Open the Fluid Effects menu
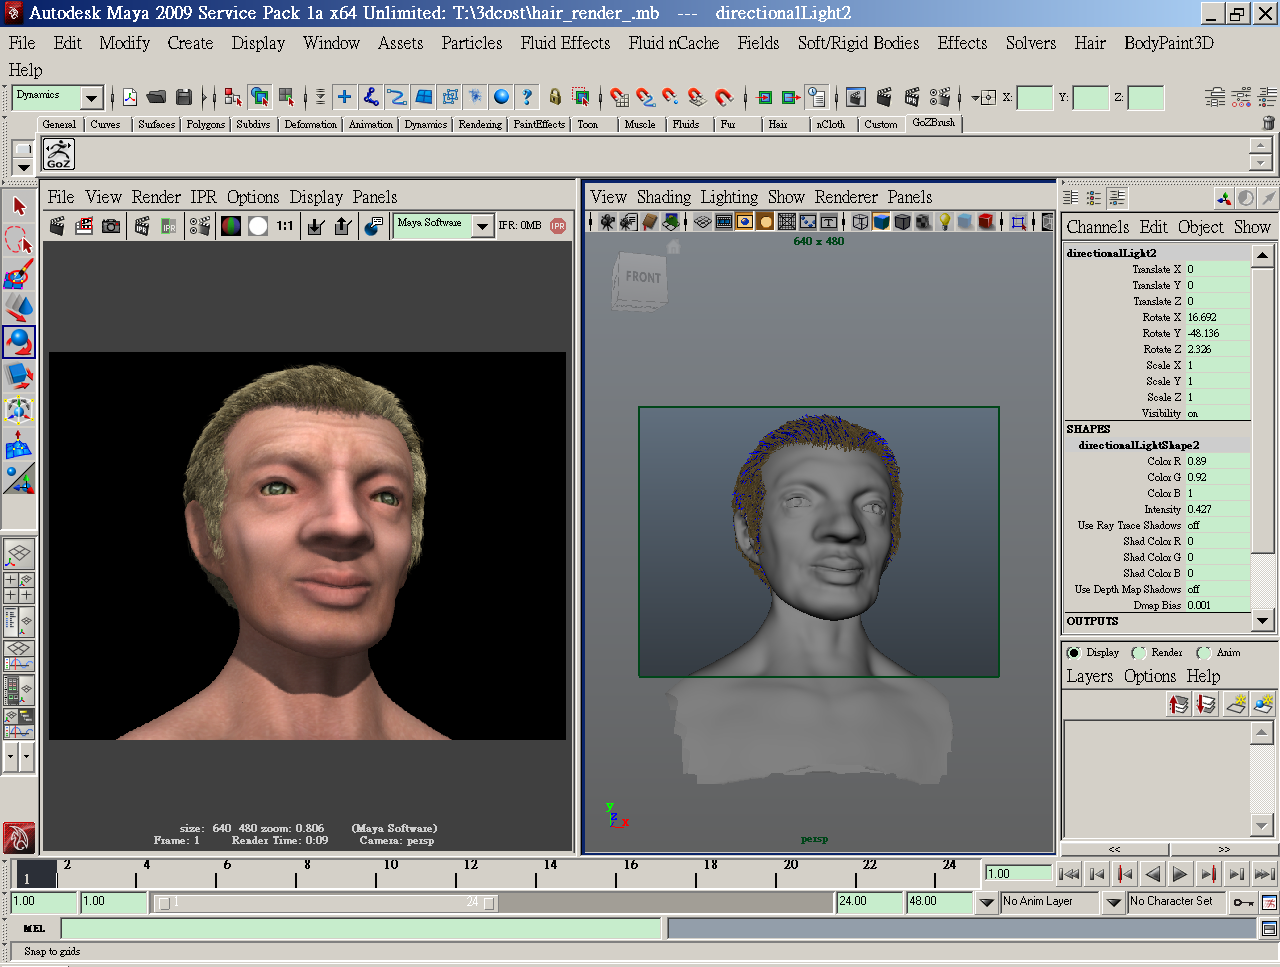The width and height of the screenshot is (1280, 967). coord(565,43)
